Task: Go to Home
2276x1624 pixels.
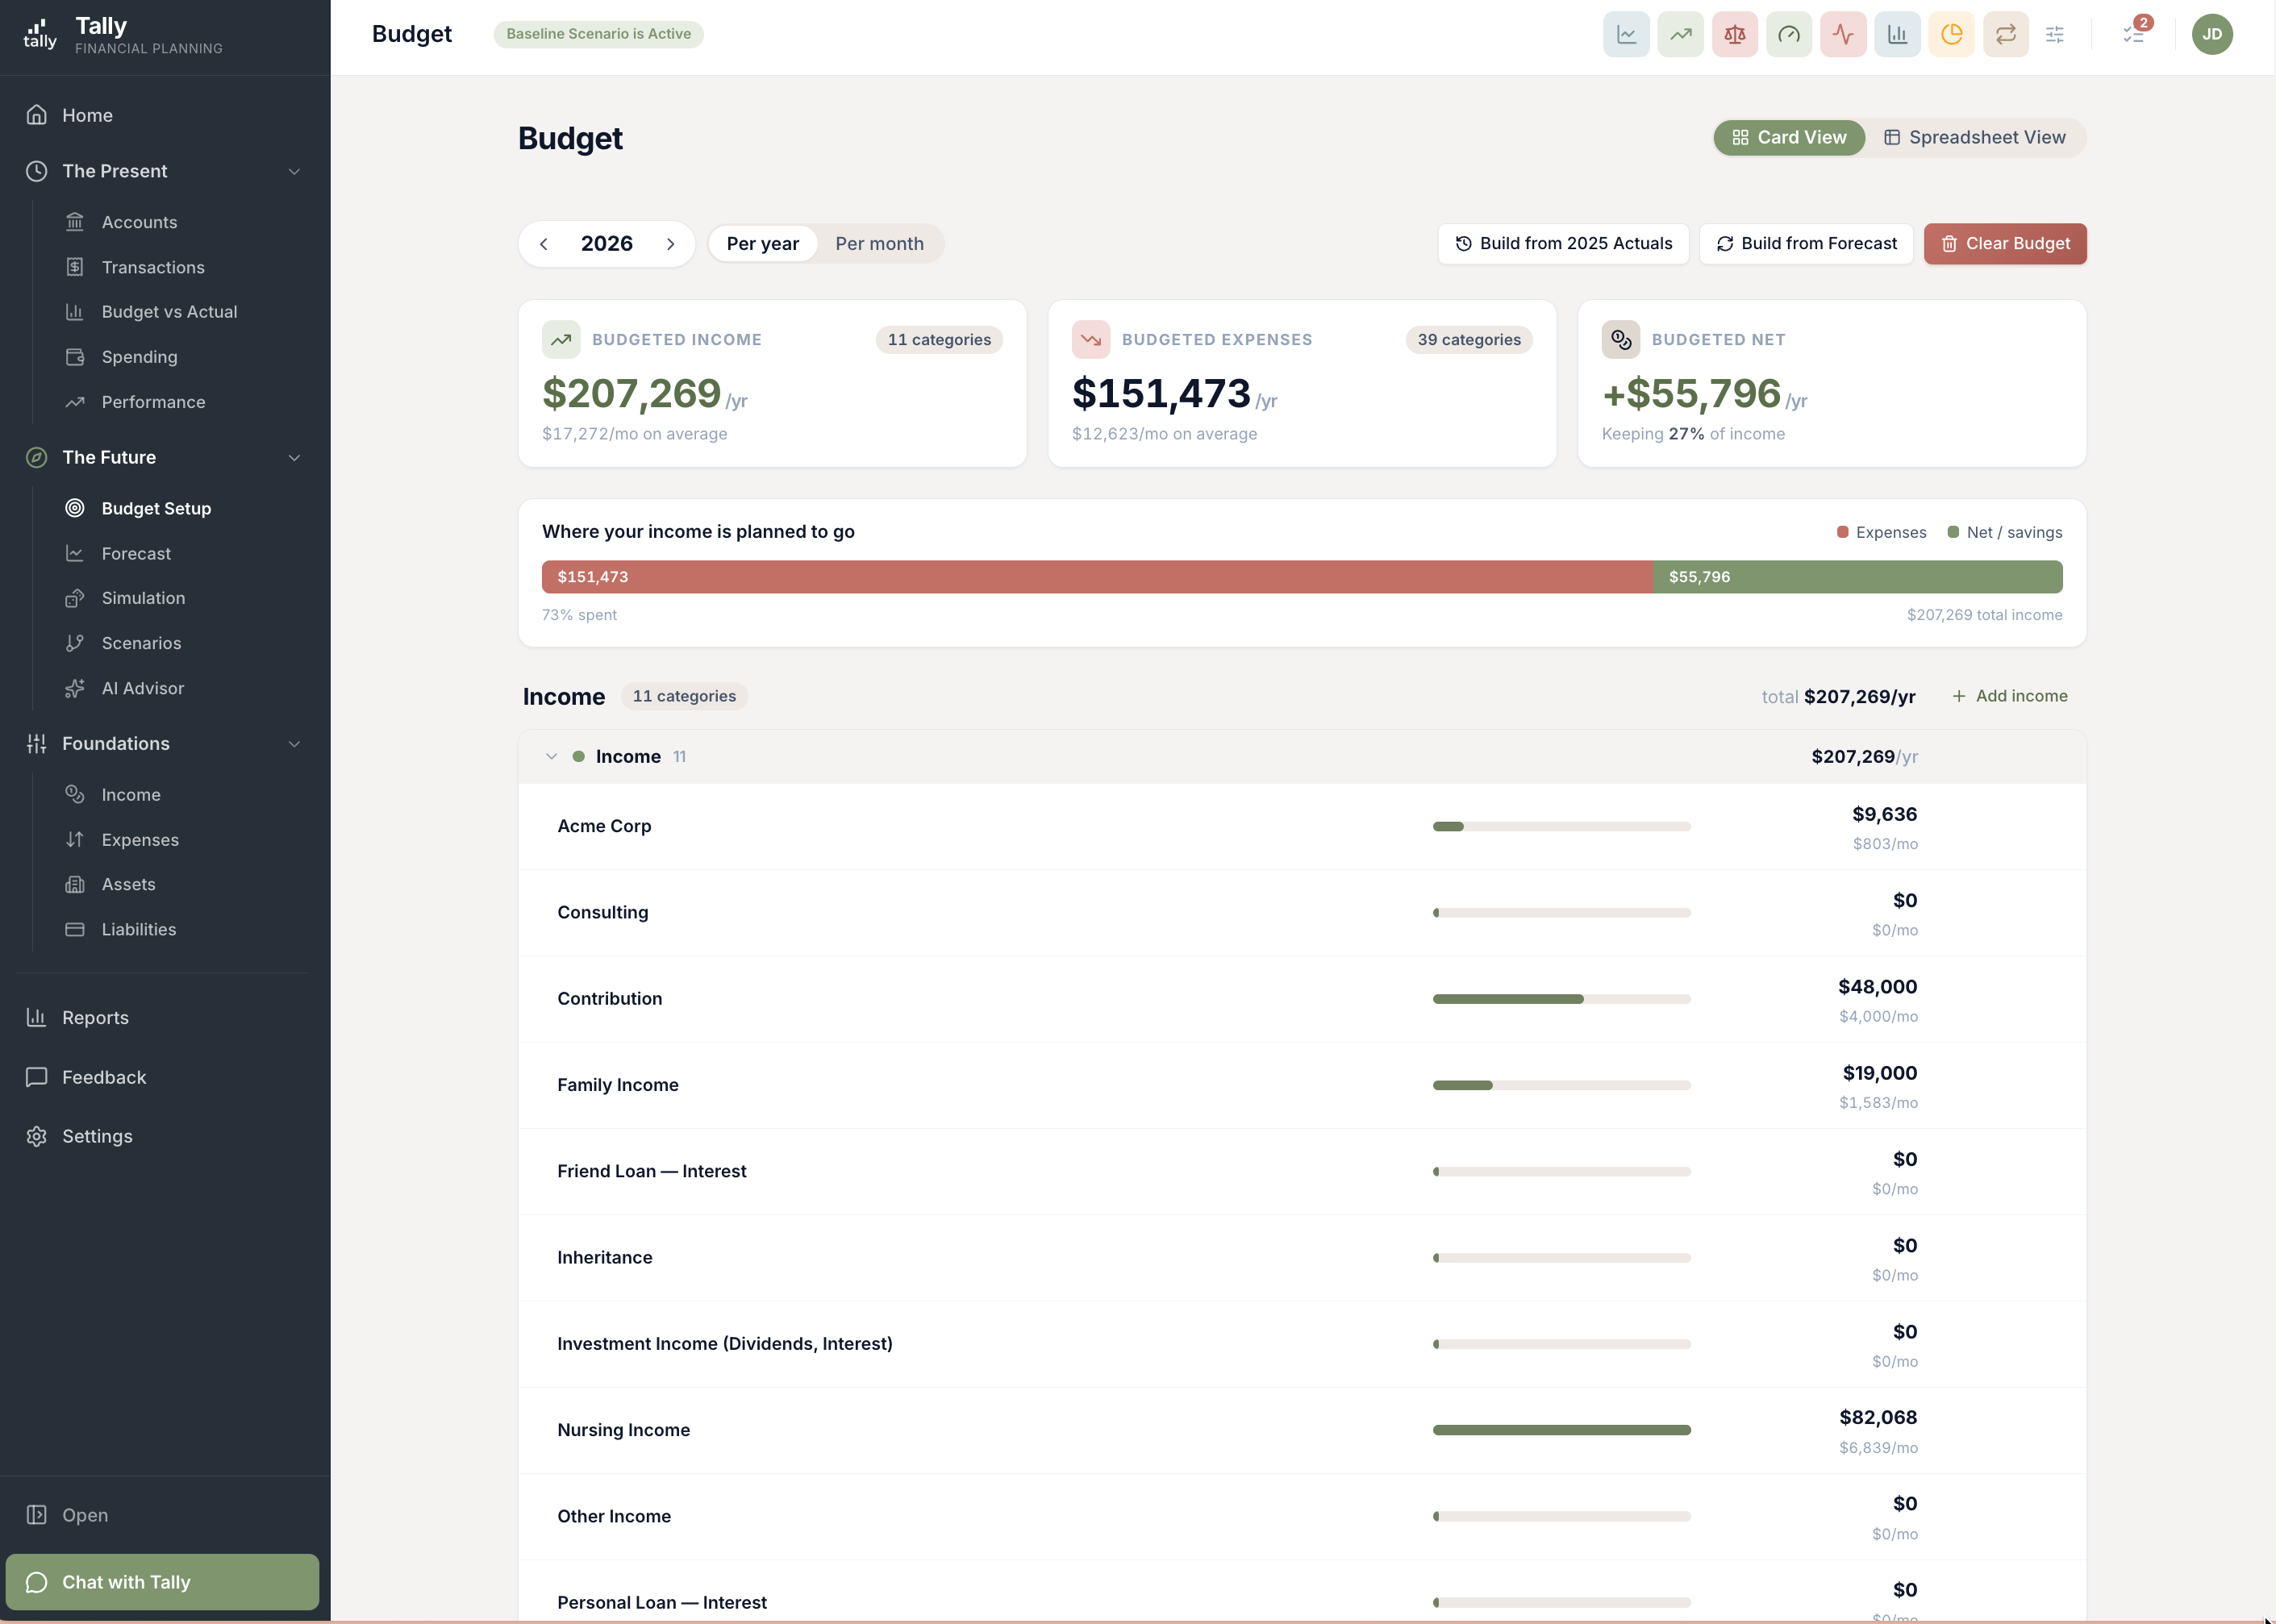Action: pyautogui.click(x=87, y=115)
